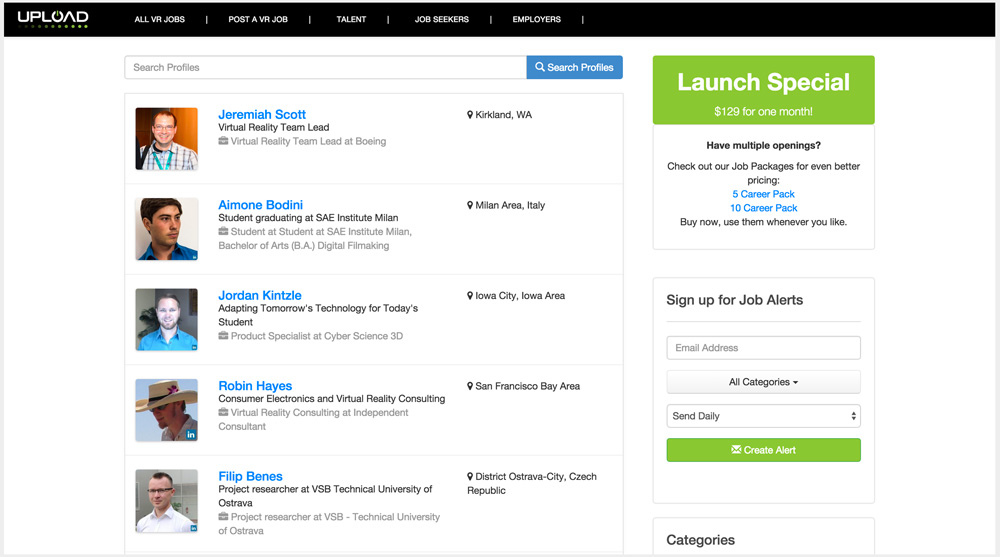Viewport: 1000px width, 557px height.
Task: Open the All VR Jobs menu
Action: tap(161, 19)
